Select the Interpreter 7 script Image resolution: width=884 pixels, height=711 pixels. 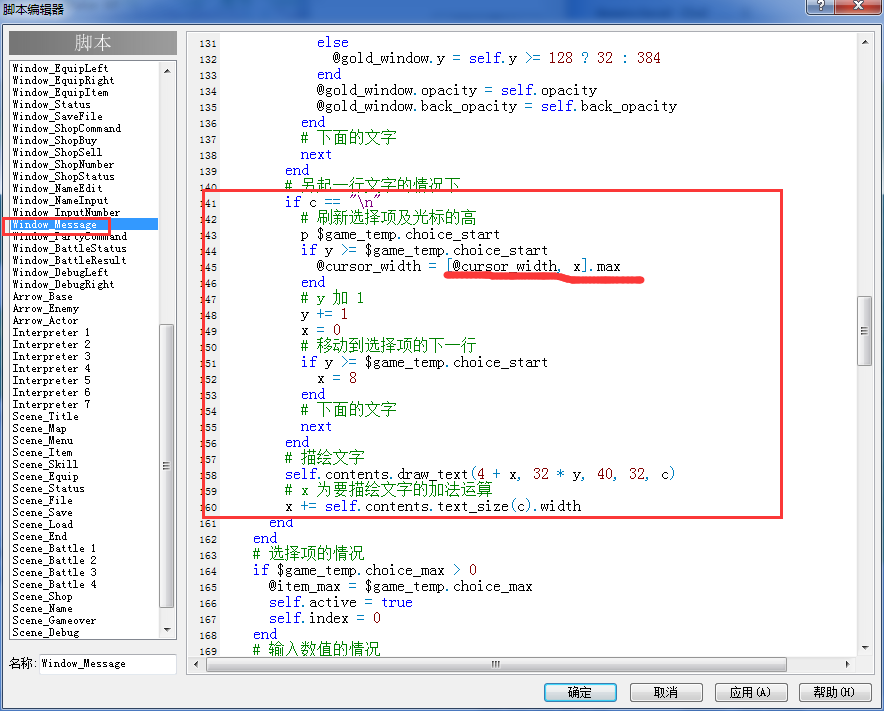(51, 404)
